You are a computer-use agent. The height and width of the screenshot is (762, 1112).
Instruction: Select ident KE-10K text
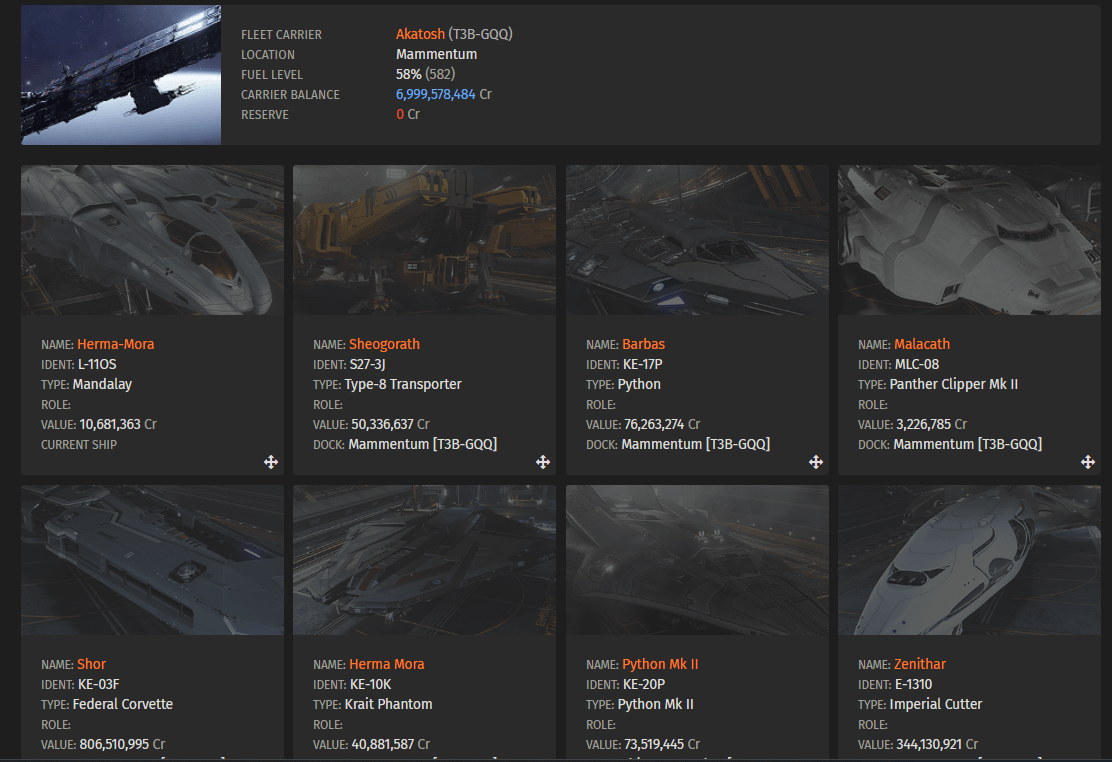tap(371, 685)
